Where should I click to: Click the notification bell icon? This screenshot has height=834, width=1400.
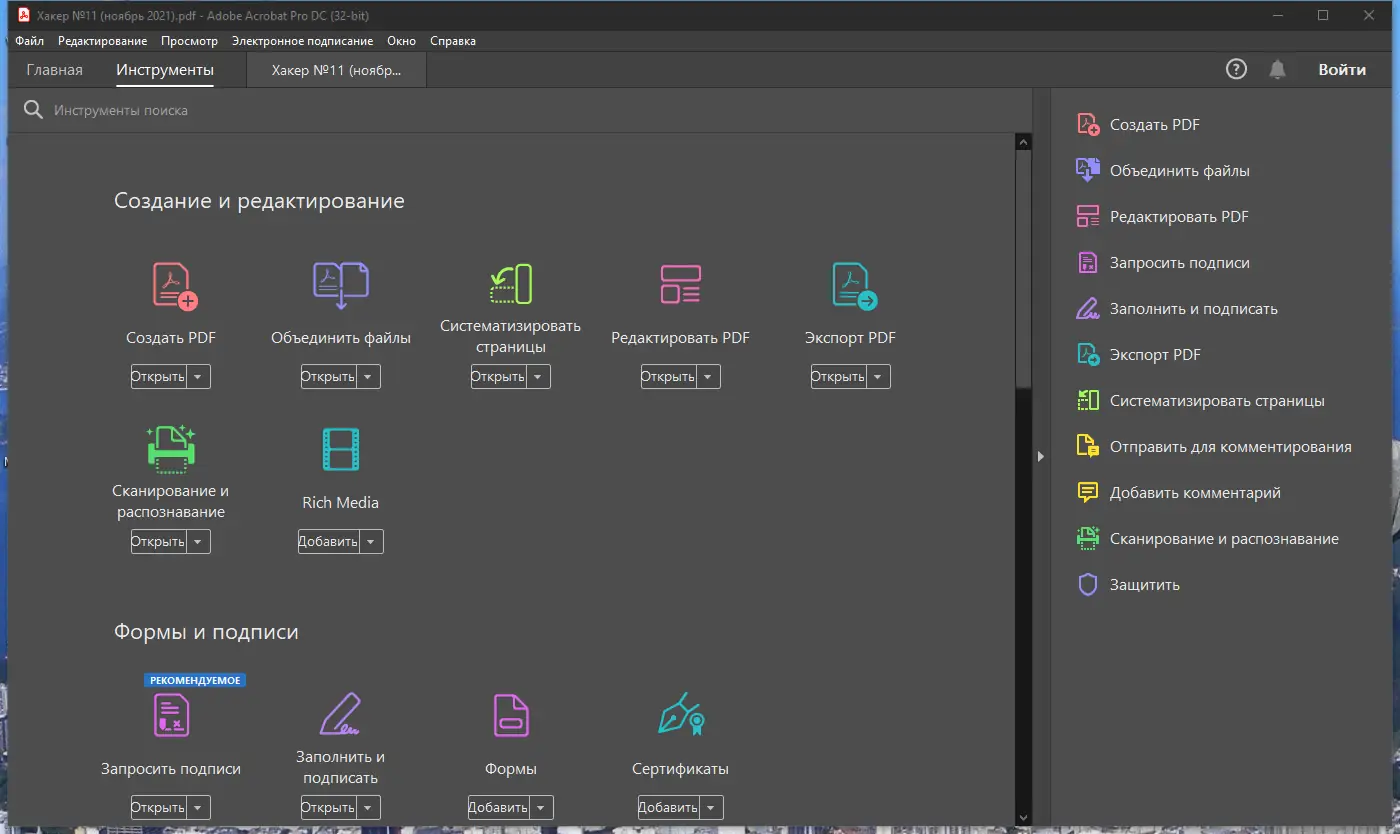point(1277,69)
